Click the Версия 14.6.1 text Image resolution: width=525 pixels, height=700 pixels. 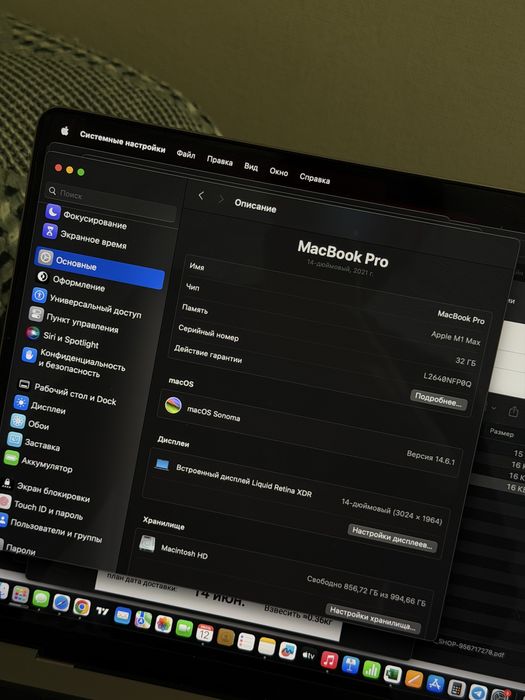(430, 457)
